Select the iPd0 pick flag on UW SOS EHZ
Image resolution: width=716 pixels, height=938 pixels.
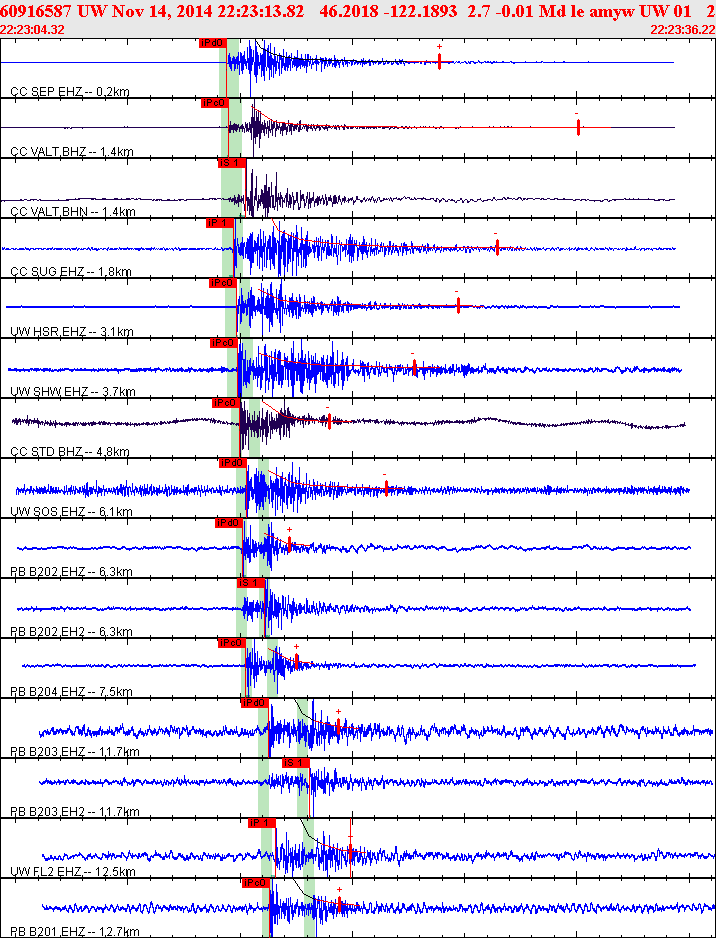232,462
